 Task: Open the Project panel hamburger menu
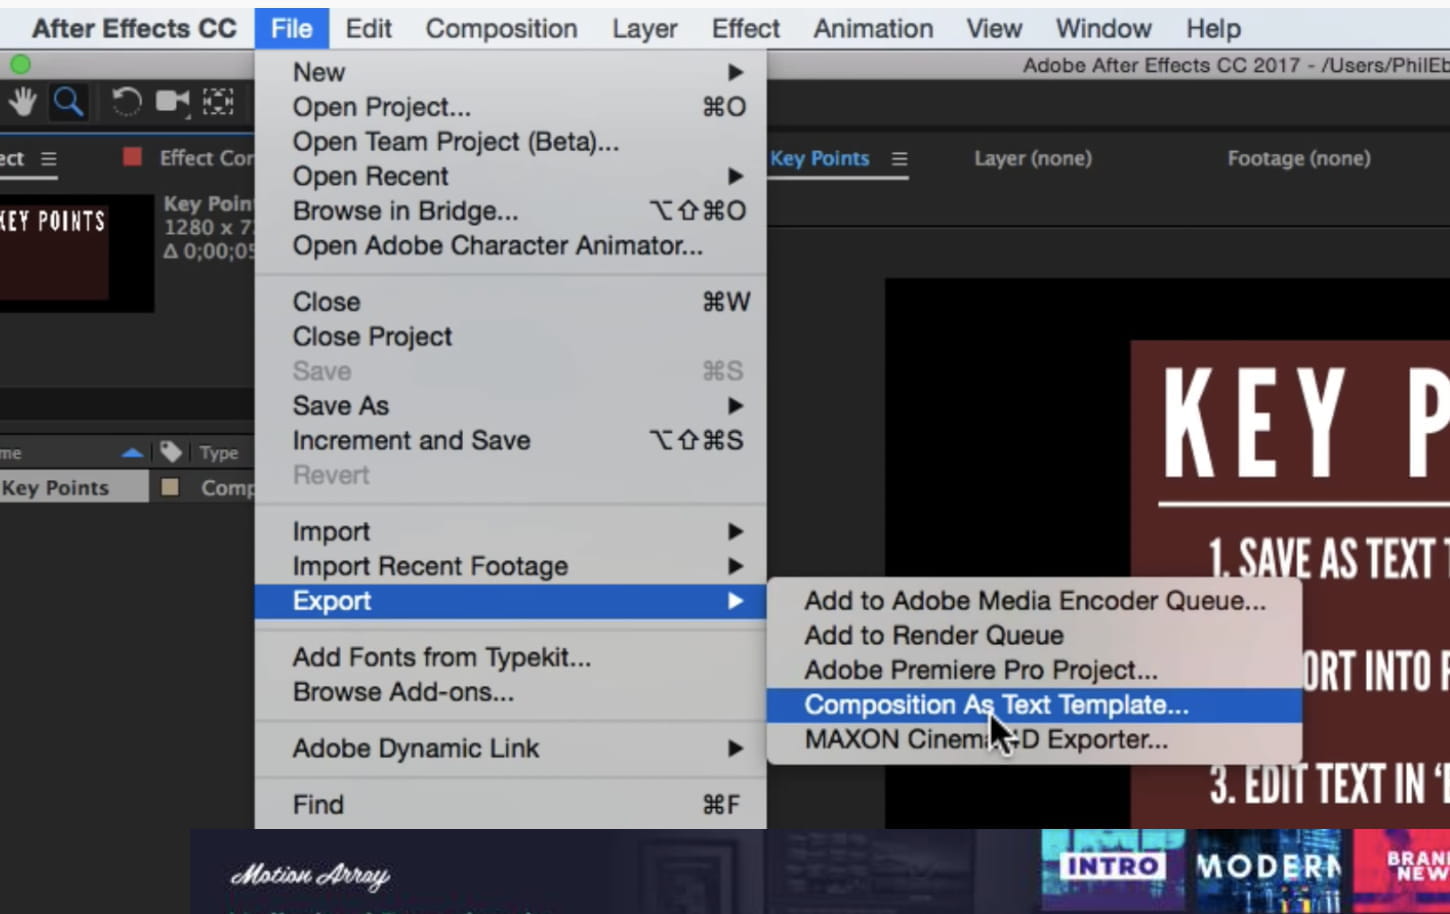48,159
